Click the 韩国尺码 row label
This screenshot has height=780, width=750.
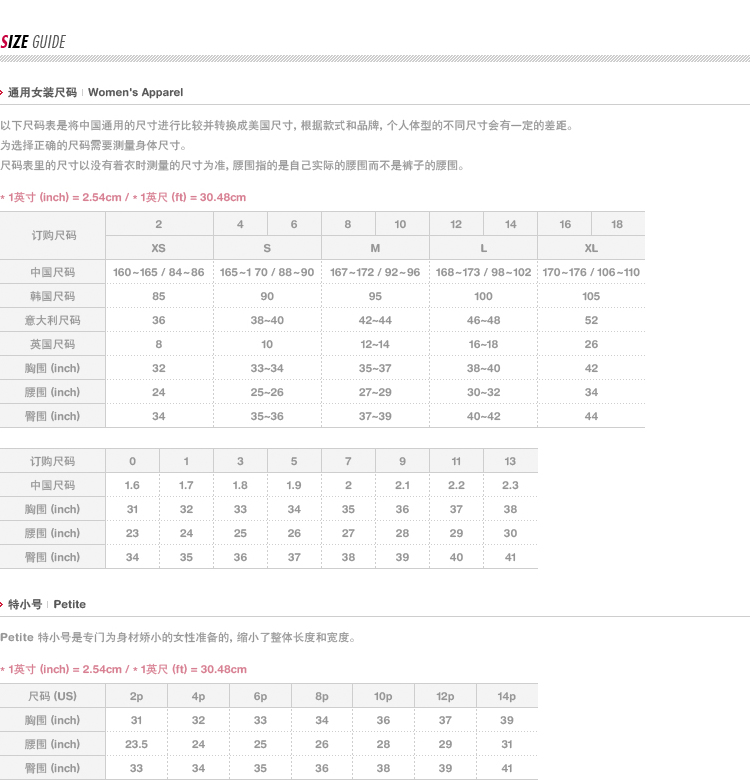click(52, 296)
